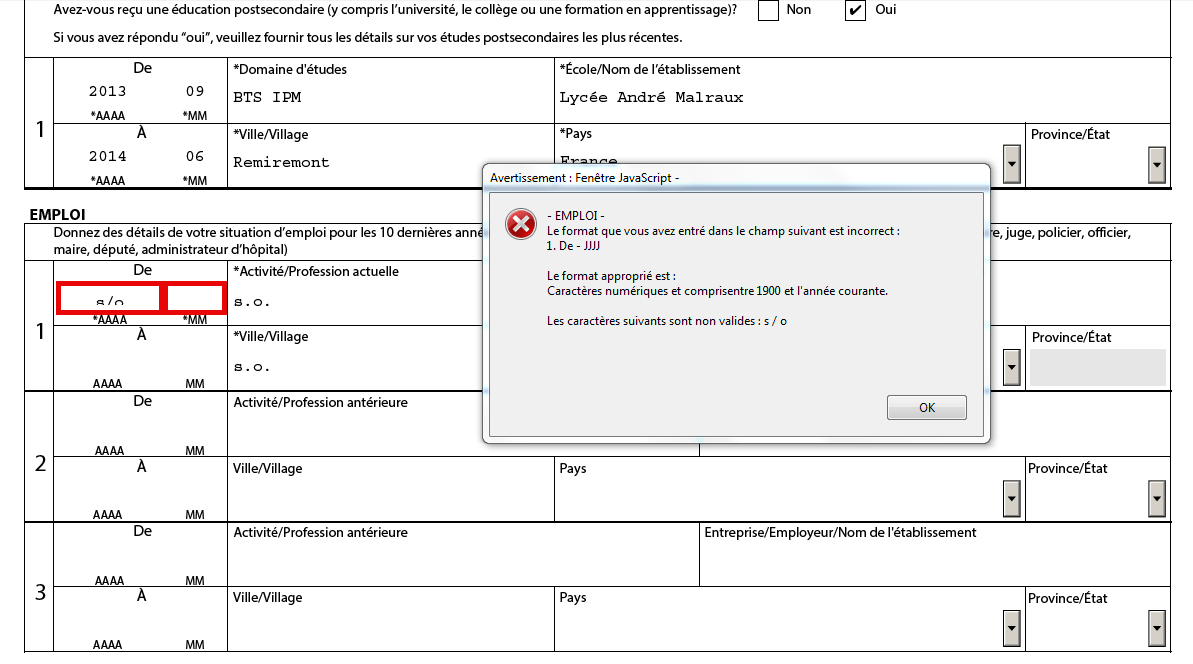Click OK in the JavaScript warning dialog
Image resolution: width=1193 pixels, height=664 pixels.
pos(926,408)
